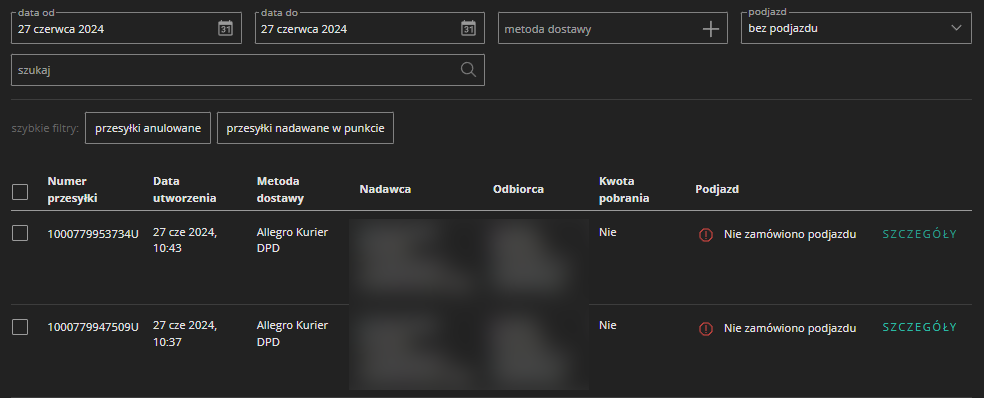
Task: Open calendar icon in data od field
Action: click(x=225, y=28)
